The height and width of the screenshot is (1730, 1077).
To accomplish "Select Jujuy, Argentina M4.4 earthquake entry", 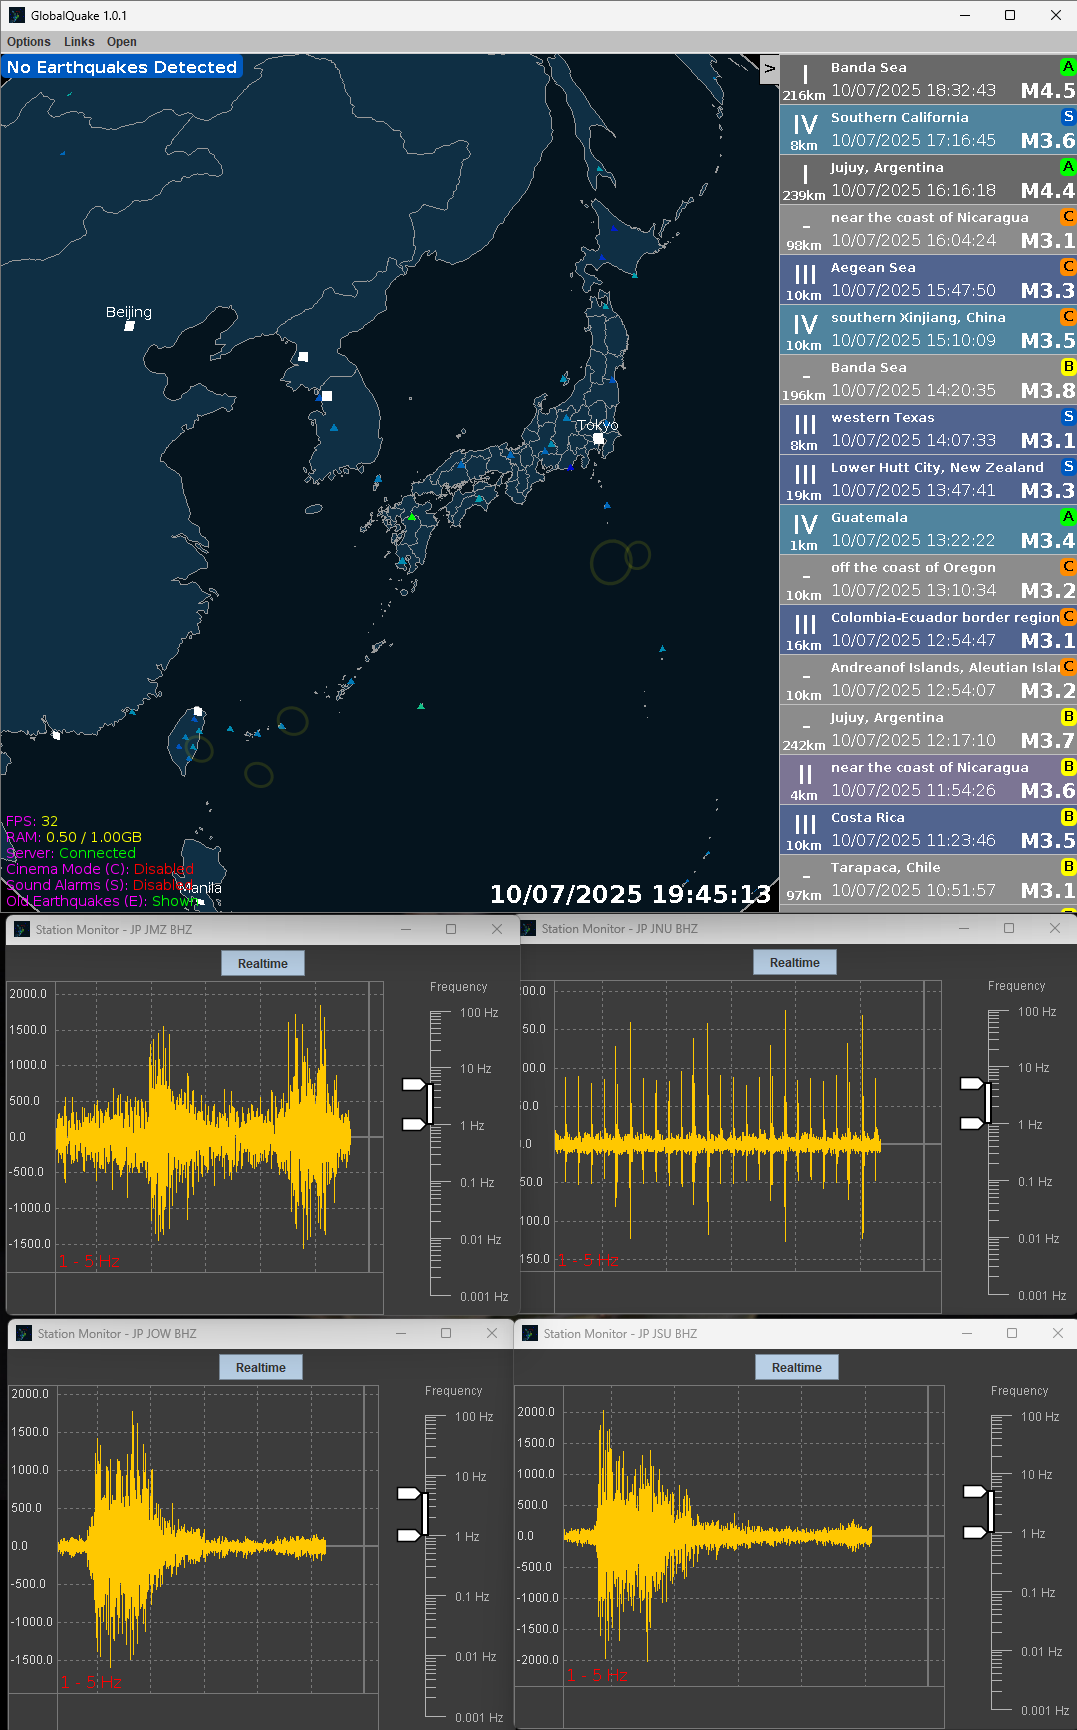I will 928,179.
